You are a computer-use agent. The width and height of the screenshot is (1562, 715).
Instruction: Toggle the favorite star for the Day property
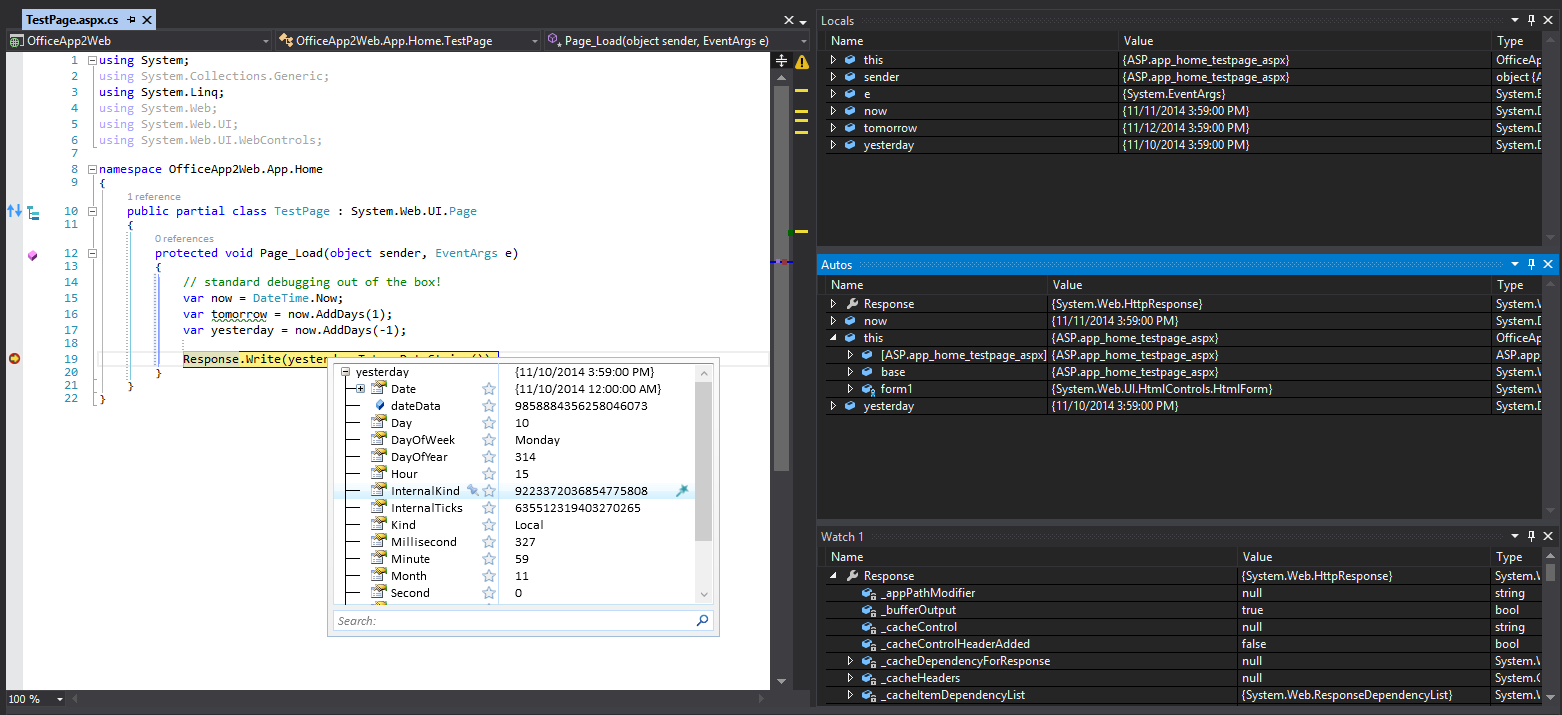pyautogui.click(x=487, y=422)
